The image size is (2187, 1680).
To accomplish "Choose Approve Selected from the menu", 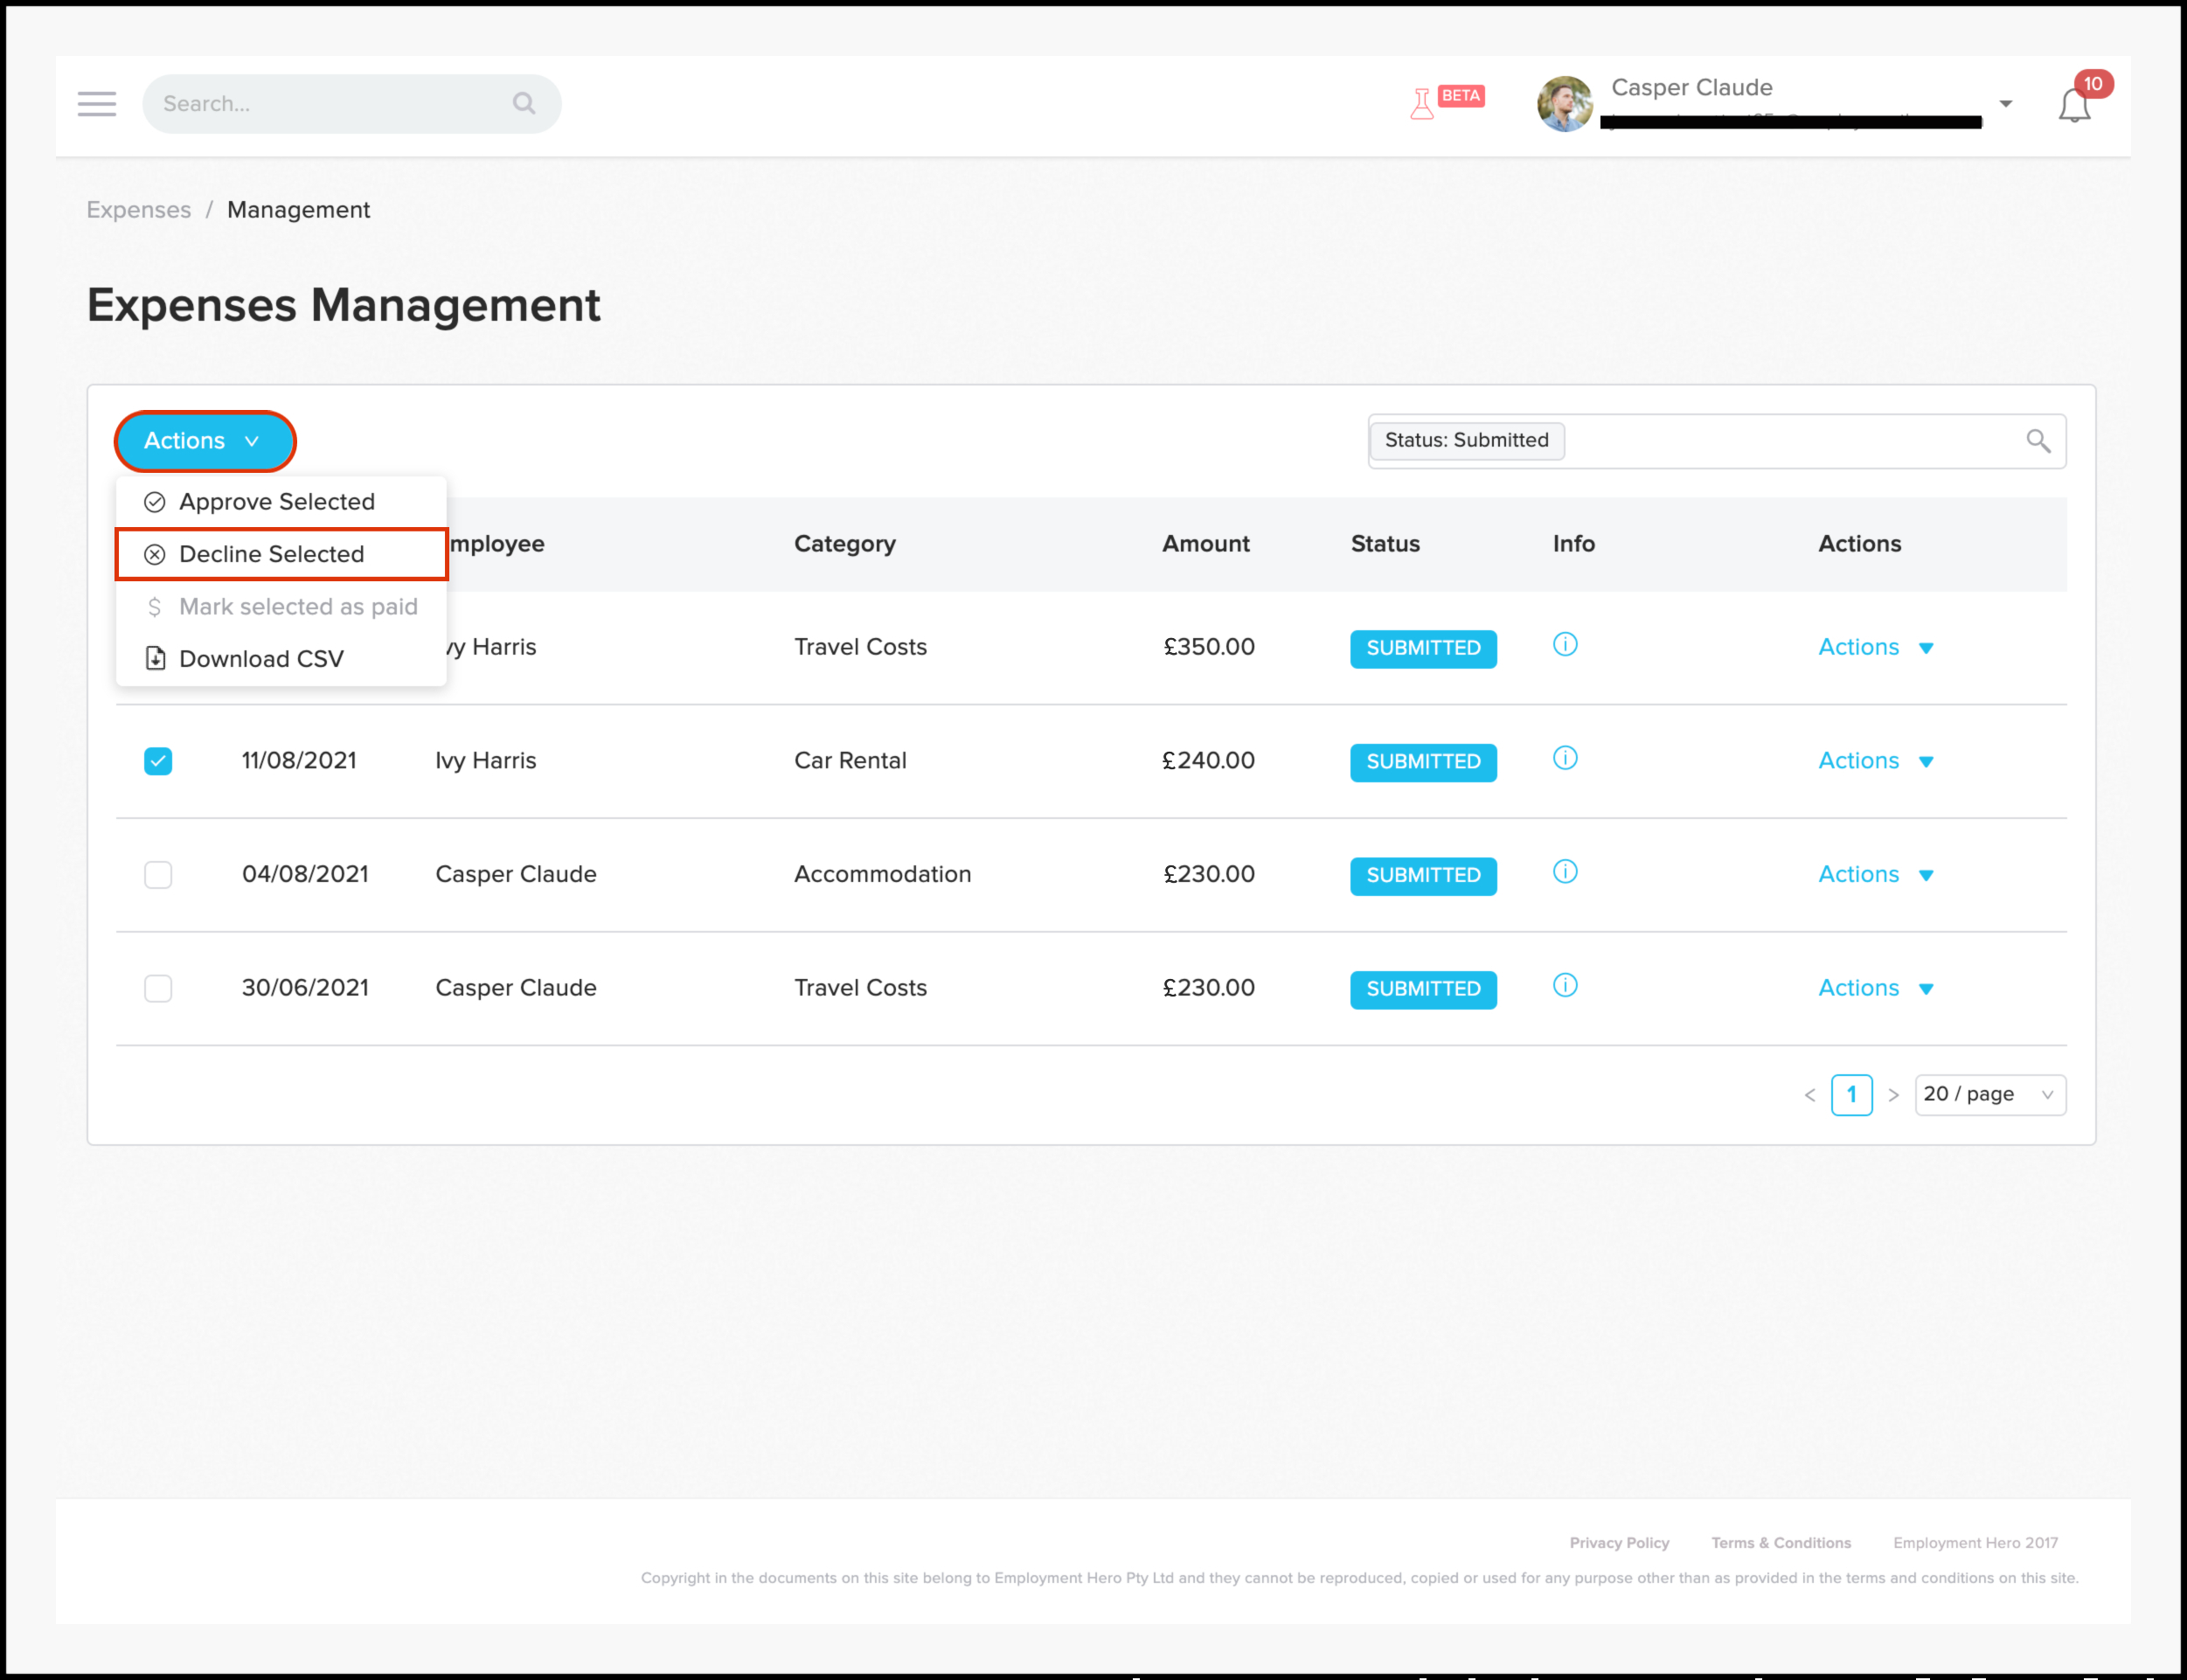I will 276,502.
